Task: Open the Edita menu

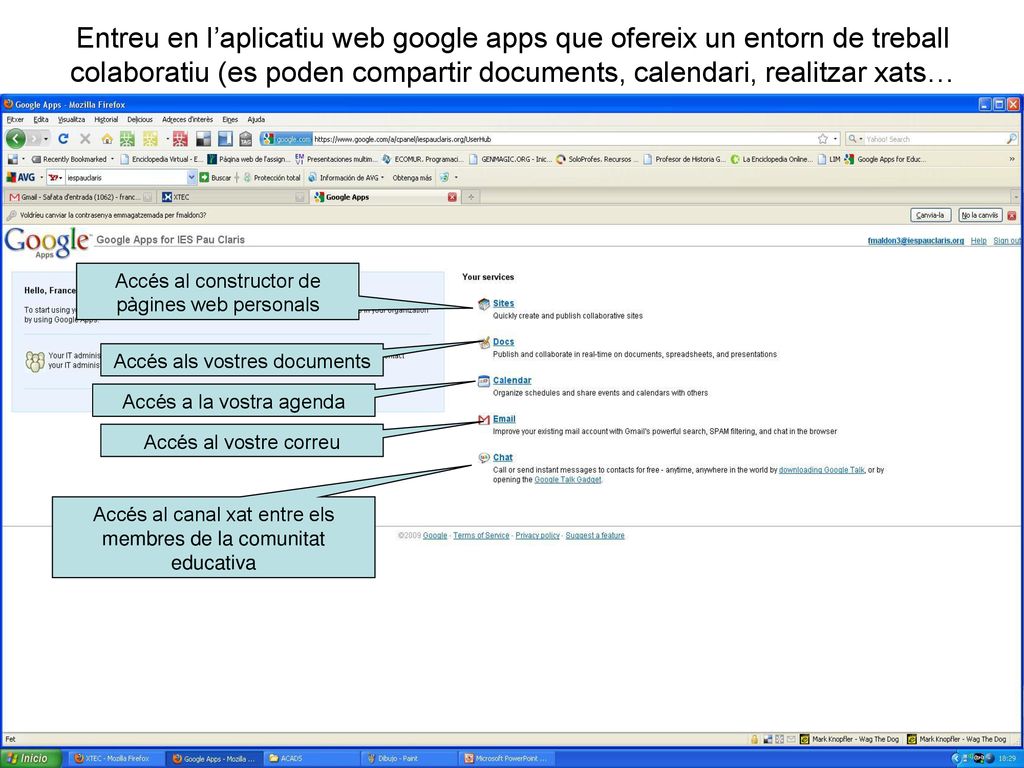Action: pos(41,120)
